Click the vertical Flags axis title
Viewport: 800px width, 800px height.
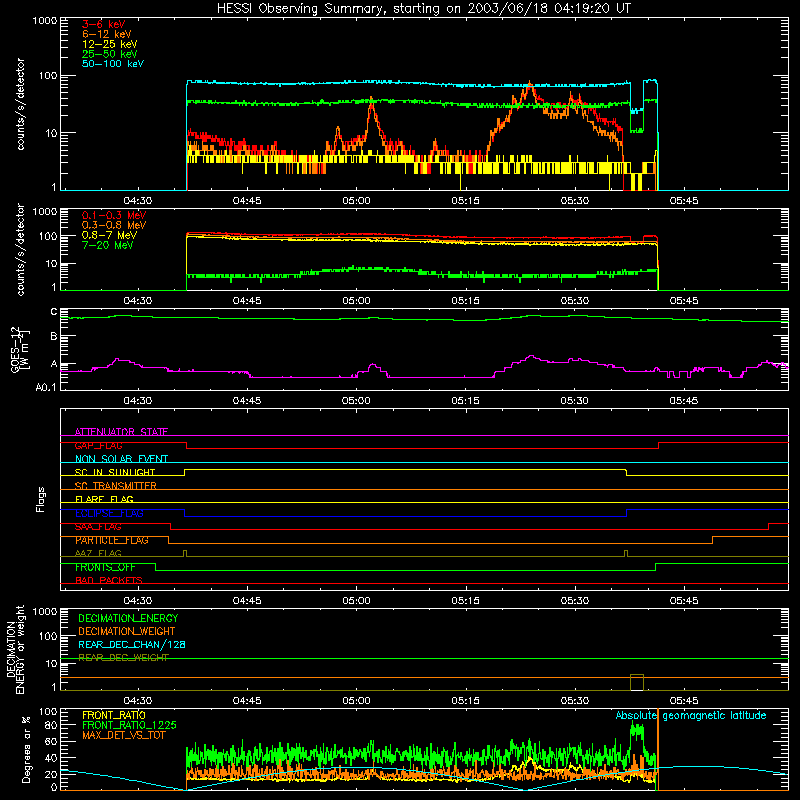pos(41,499)
